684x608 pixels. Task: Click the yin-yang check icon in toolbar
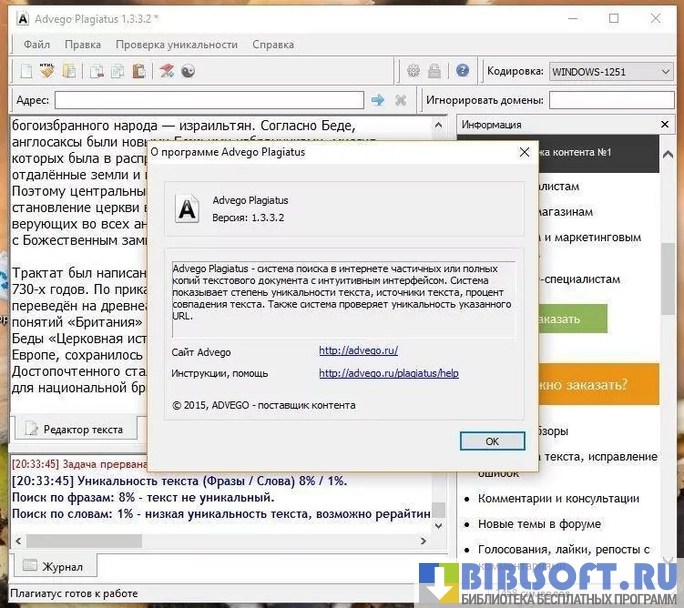[188, 71]
